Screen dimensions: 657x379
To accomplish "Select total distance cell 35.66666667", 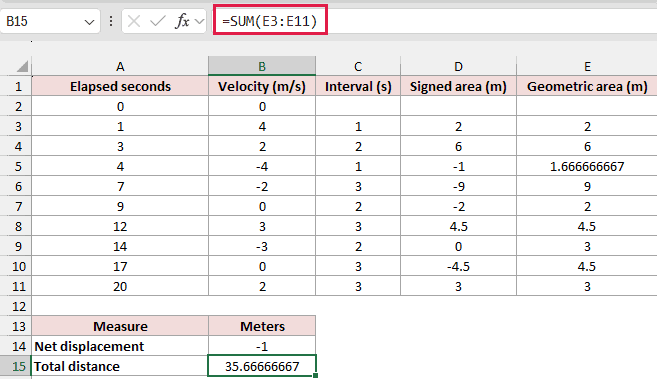I will click(262, 366).
